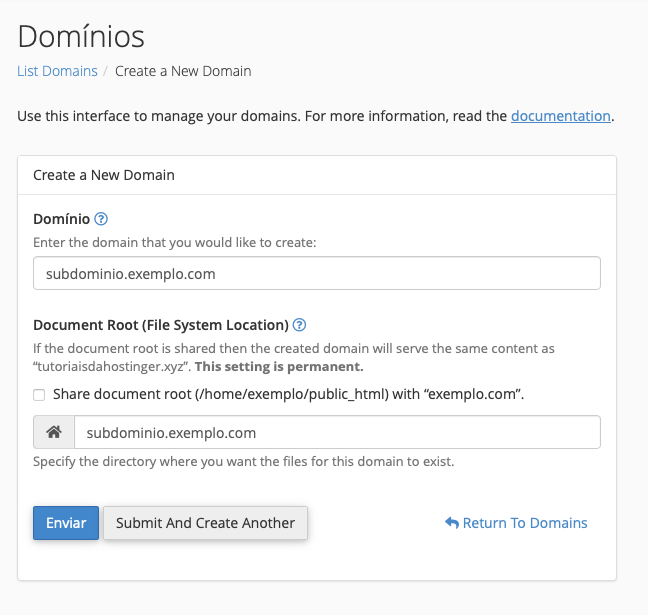Click the home icon beside directory field
This screenshot has width=648, height=615.
(54, 432)
